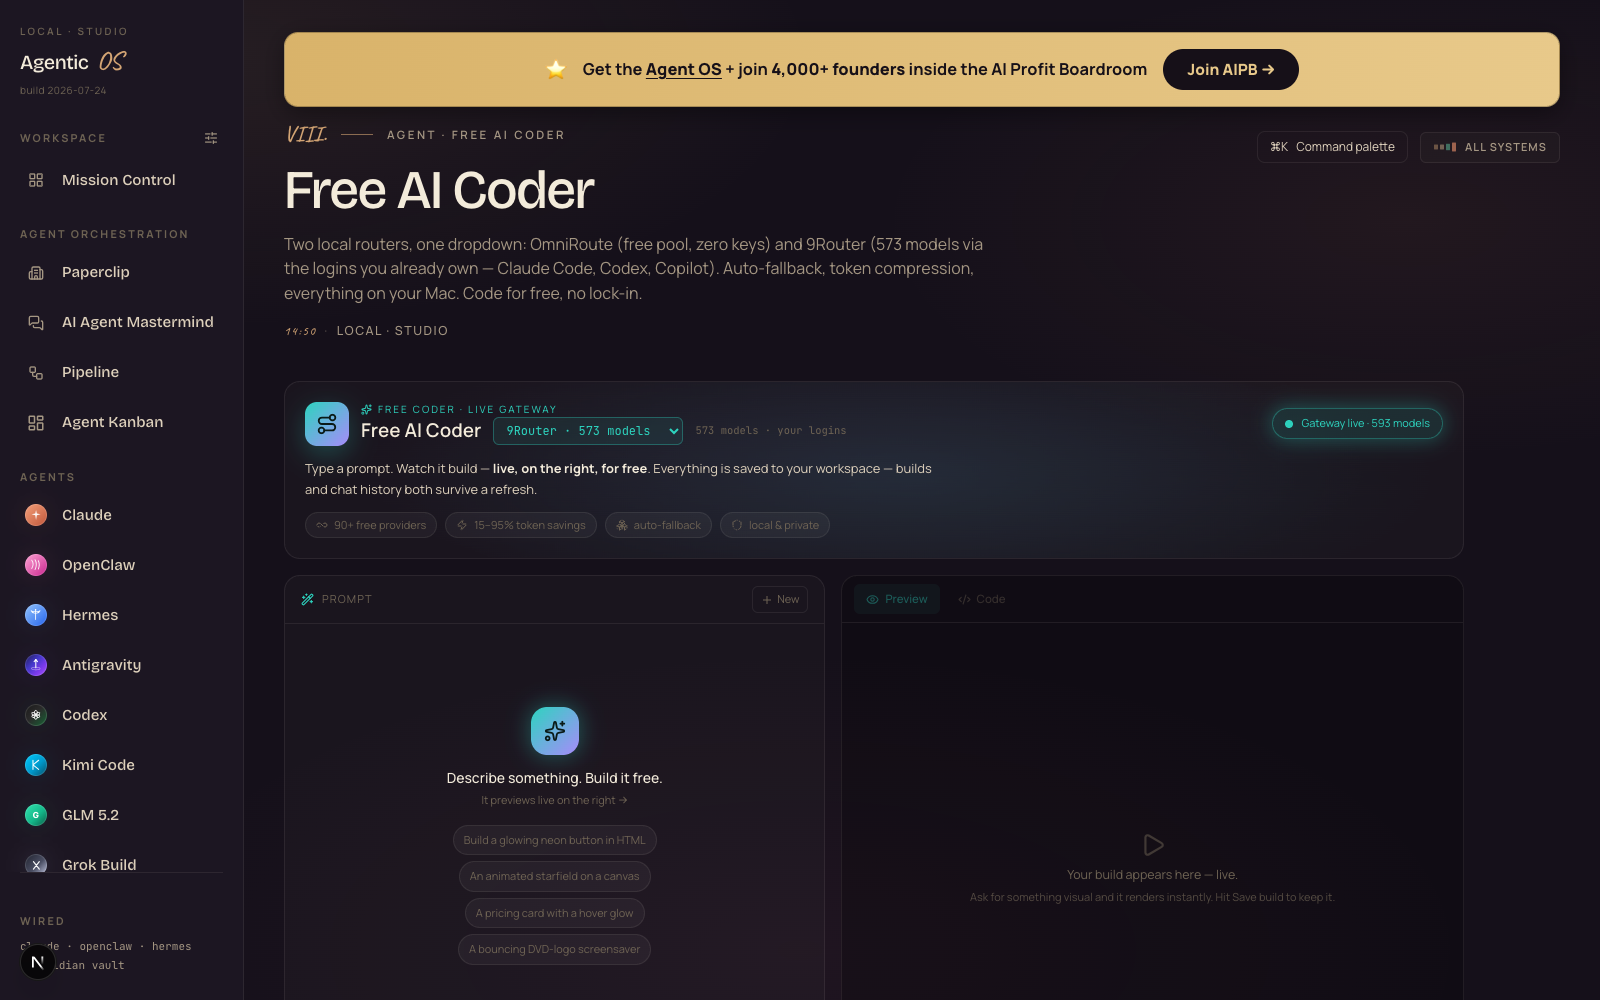Open the Paperclip orchestration page
Screen dimensions: 1600x1000
click(x=122, y=272)
